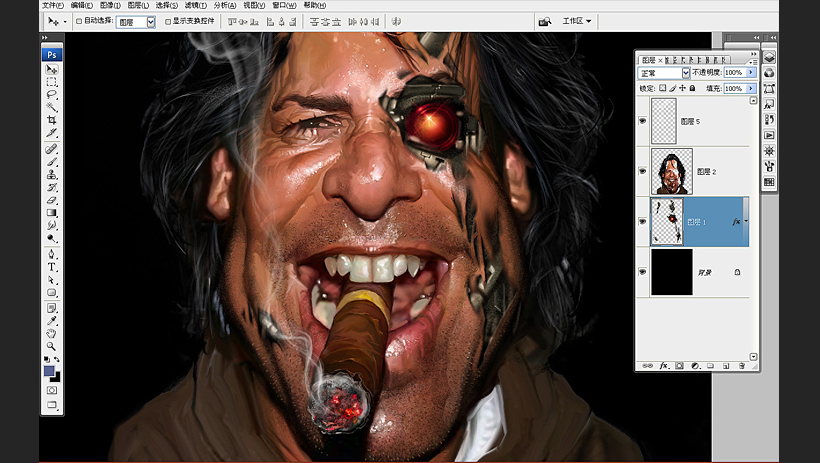Open 图像(I) menu

110,5
